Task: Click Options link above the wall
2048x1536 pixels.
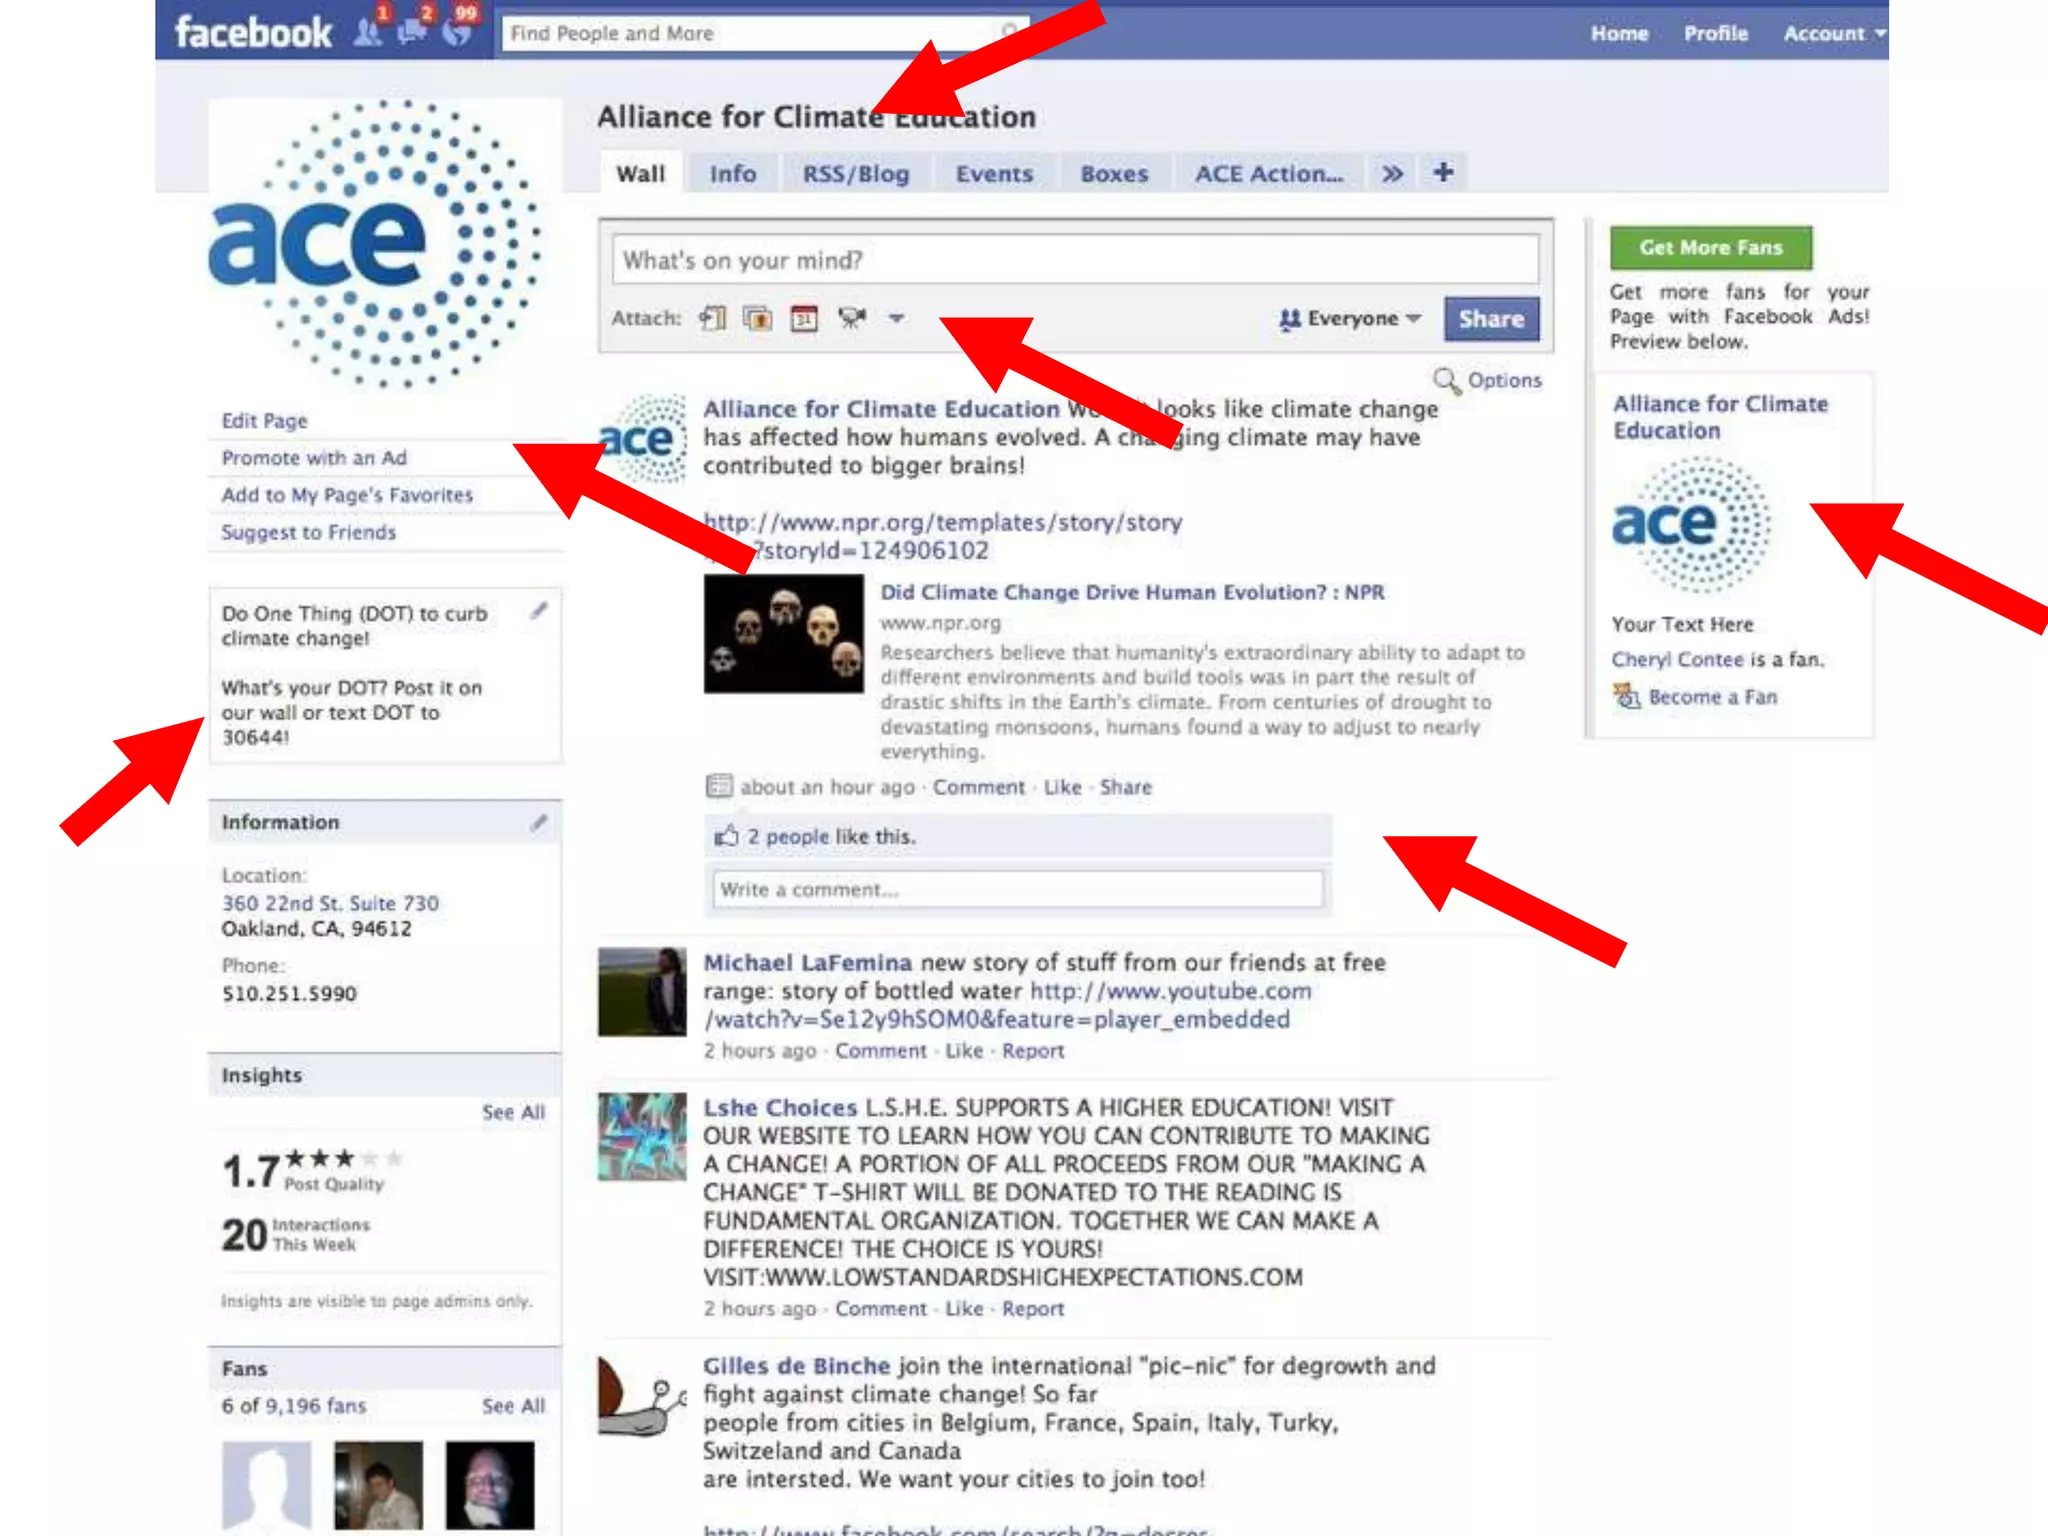Action: click(1504, 380)
